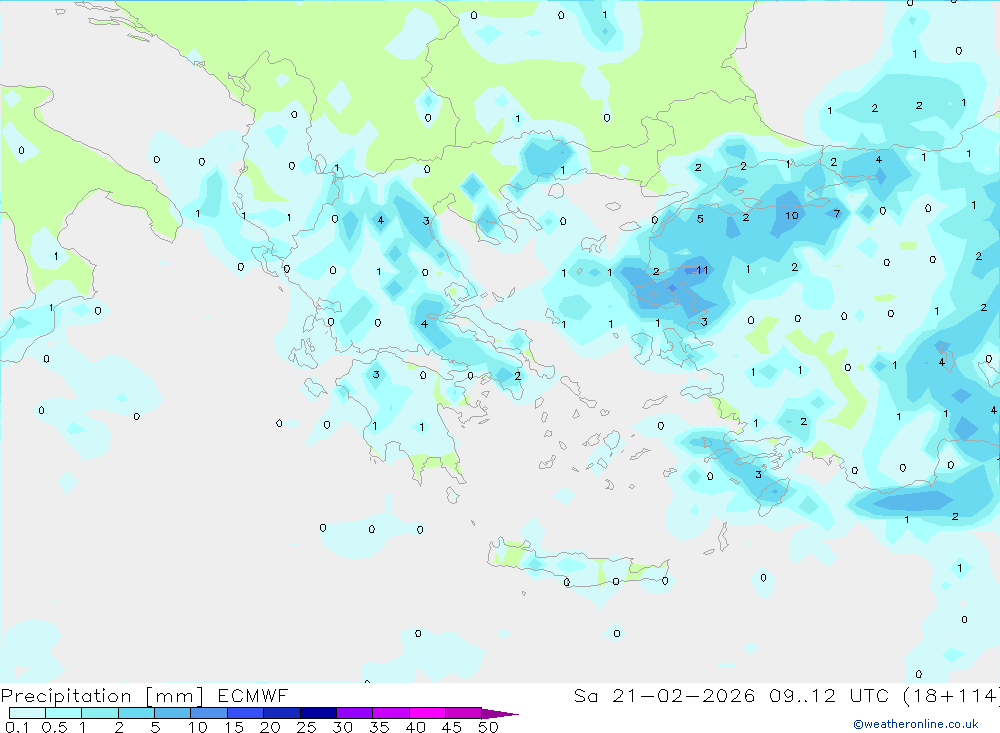Select the 25–30 mm legend color swatch
Image resolution: width=1000 pixels, height=733 pixels.
click(318, 713)
